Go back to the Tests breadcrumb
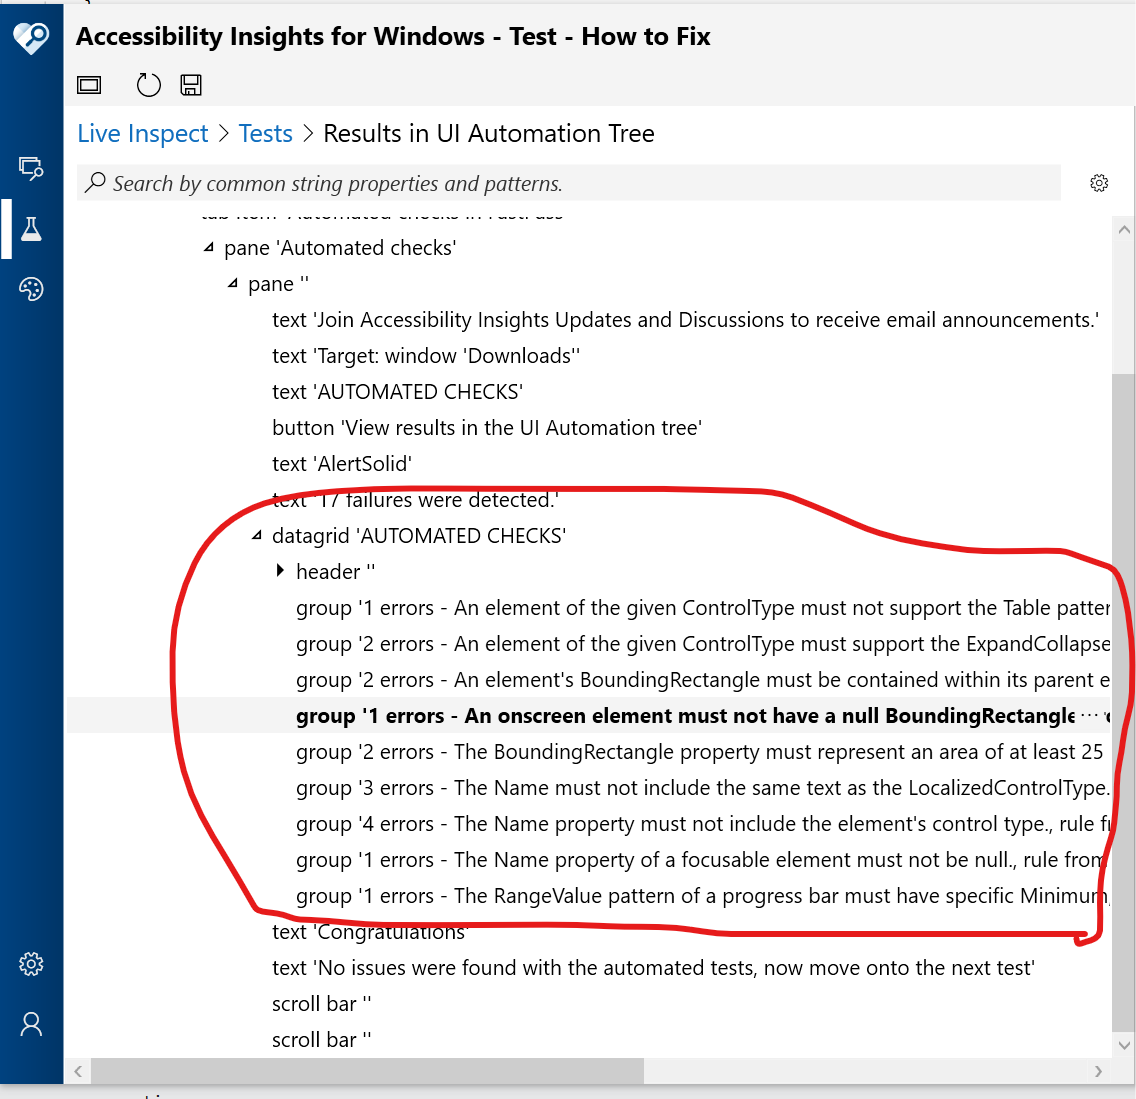The width and height of the screenshot is (1136, 1099). (265, 133)
